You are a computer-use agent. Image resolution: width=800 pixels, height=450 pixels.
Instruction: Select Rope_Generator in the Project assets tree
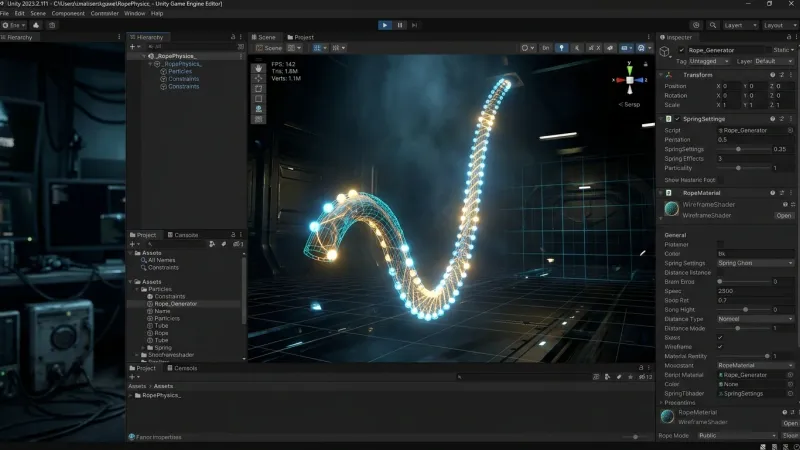(x=176, y=304)
